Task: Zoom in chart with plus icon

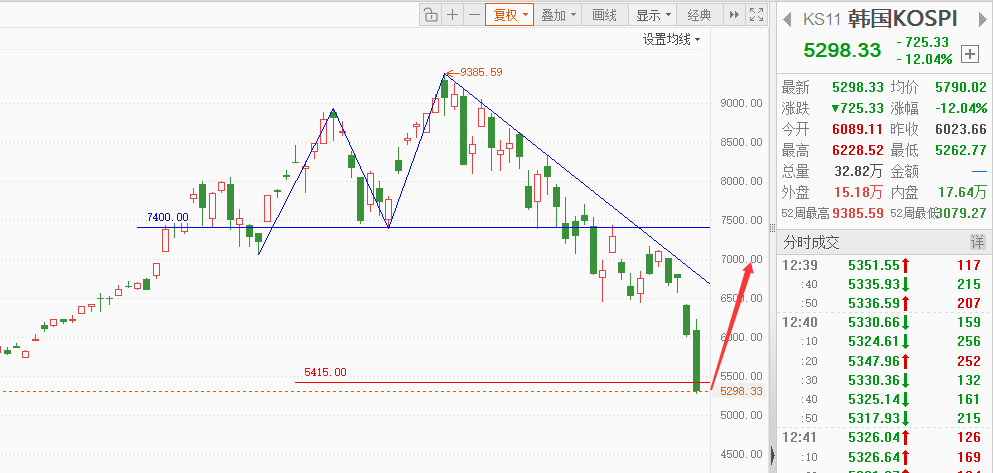Action: 452,15
